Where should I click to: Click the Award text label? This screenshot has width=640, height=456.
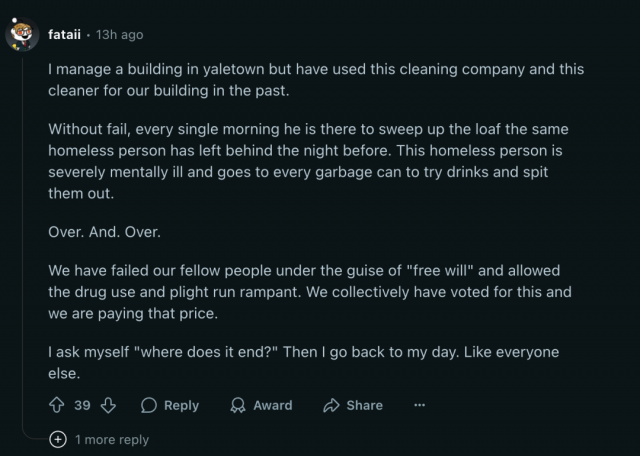[273, 405]
